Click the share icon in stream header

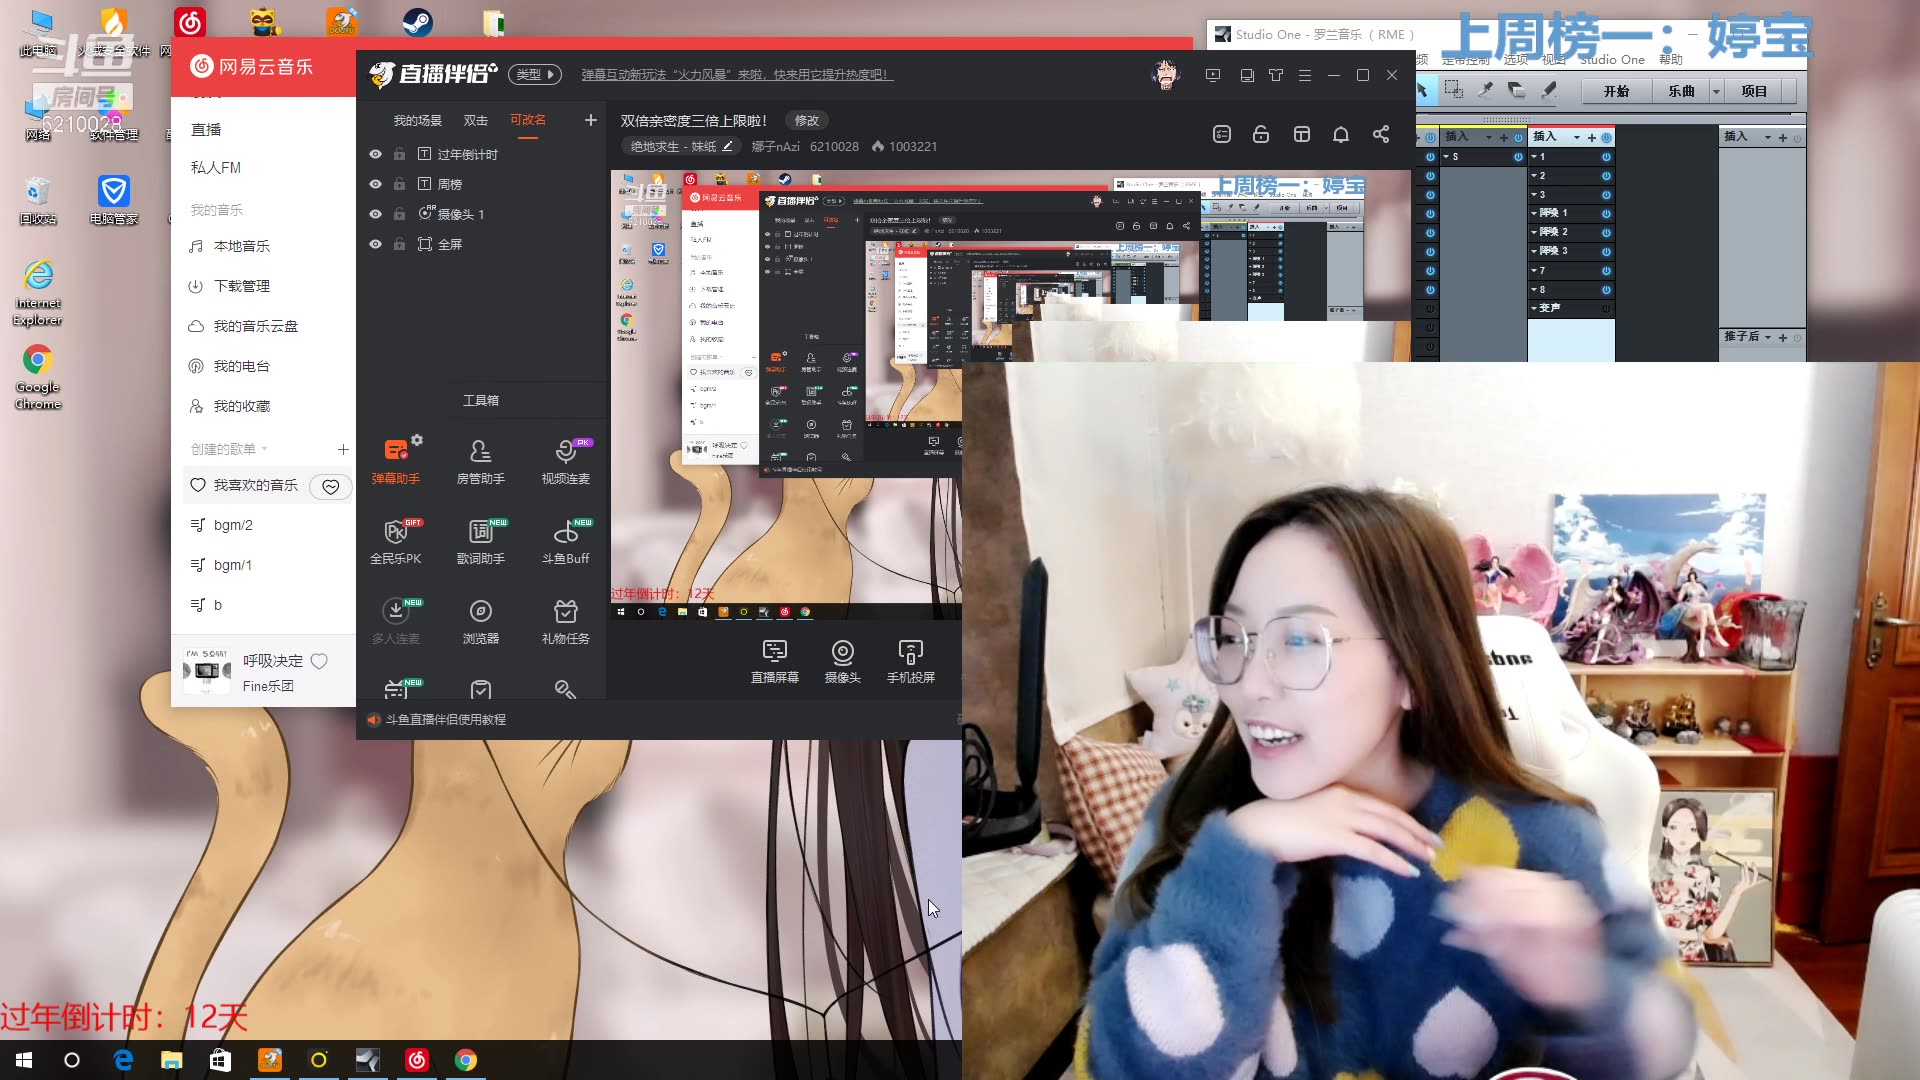pos(1381,134)
